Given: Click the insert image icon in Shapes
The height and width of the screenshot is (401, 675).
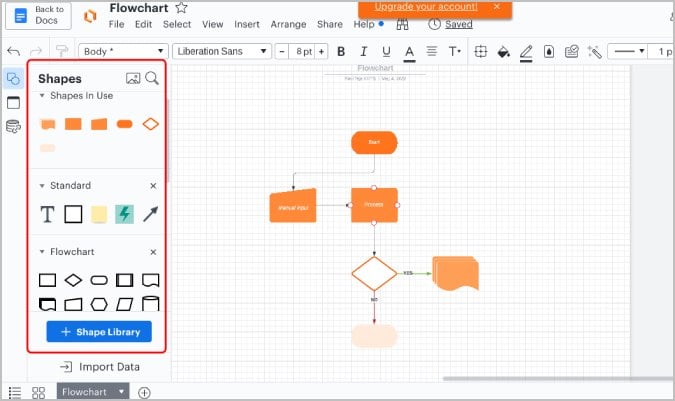Looking at the screenshot, I should coord(133,78).
